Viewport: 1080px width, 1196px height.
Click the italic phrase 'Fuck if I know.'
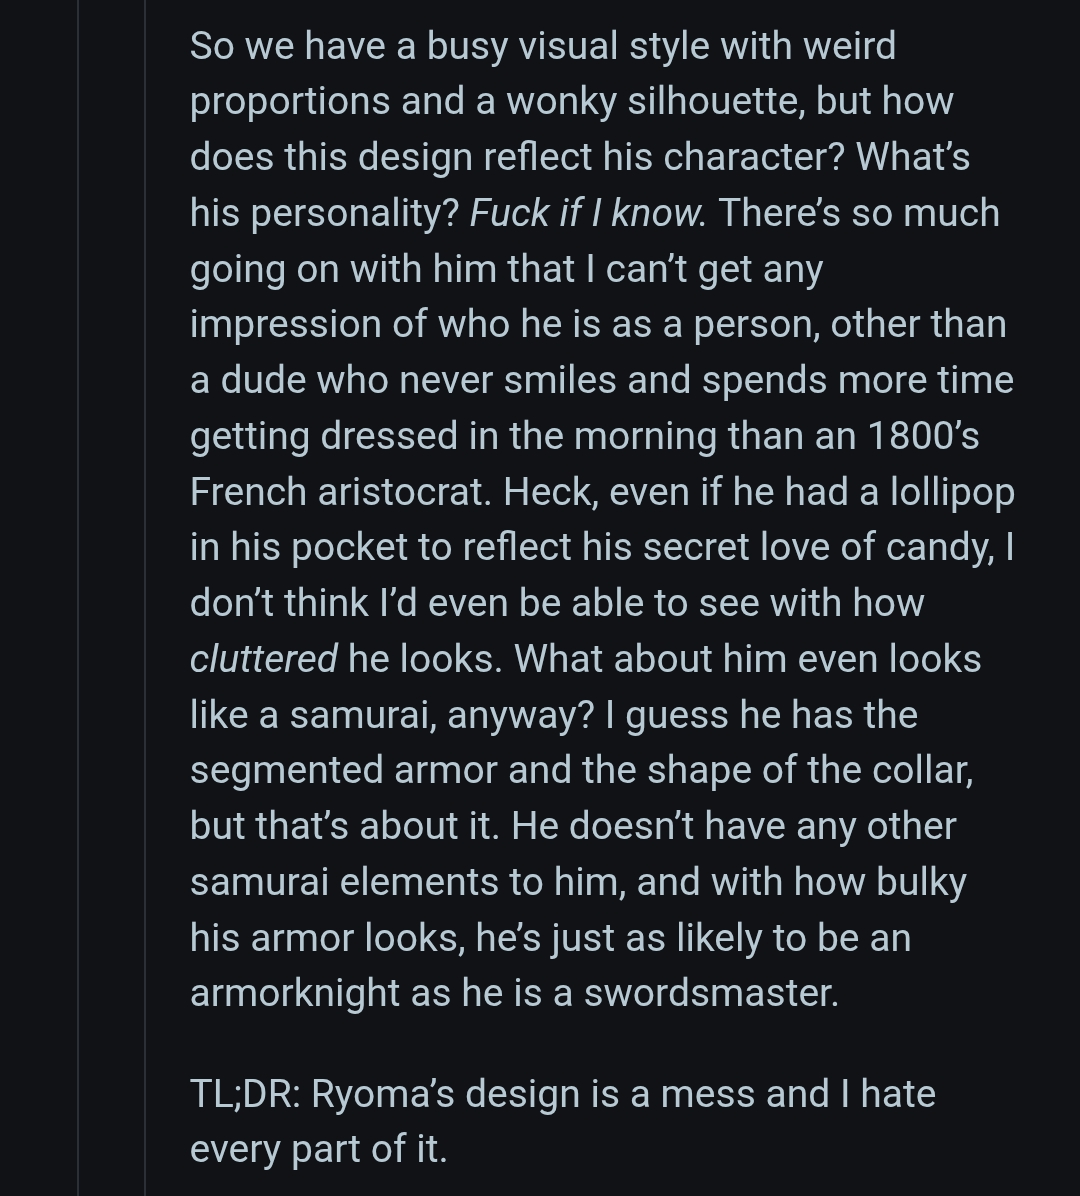click(588, 213)
